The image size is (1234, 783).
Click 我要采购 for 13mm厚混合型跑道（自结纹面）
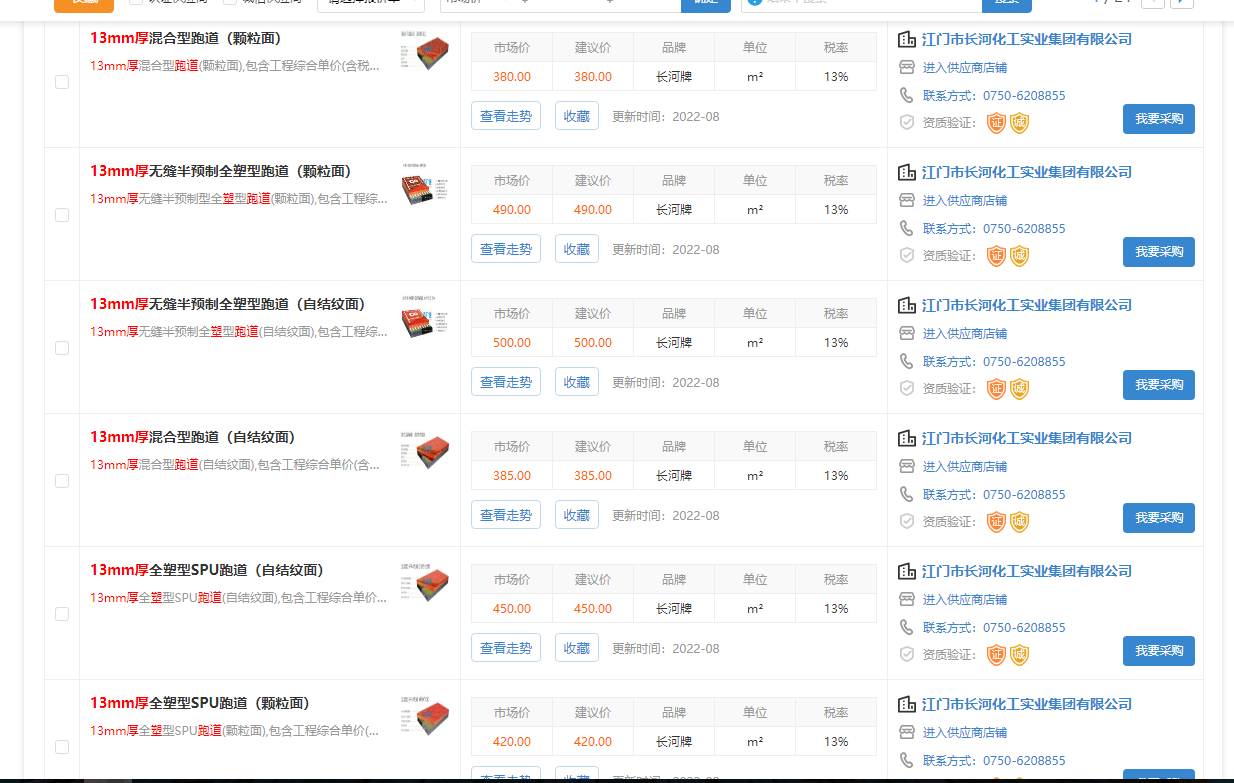point(1159,518)
